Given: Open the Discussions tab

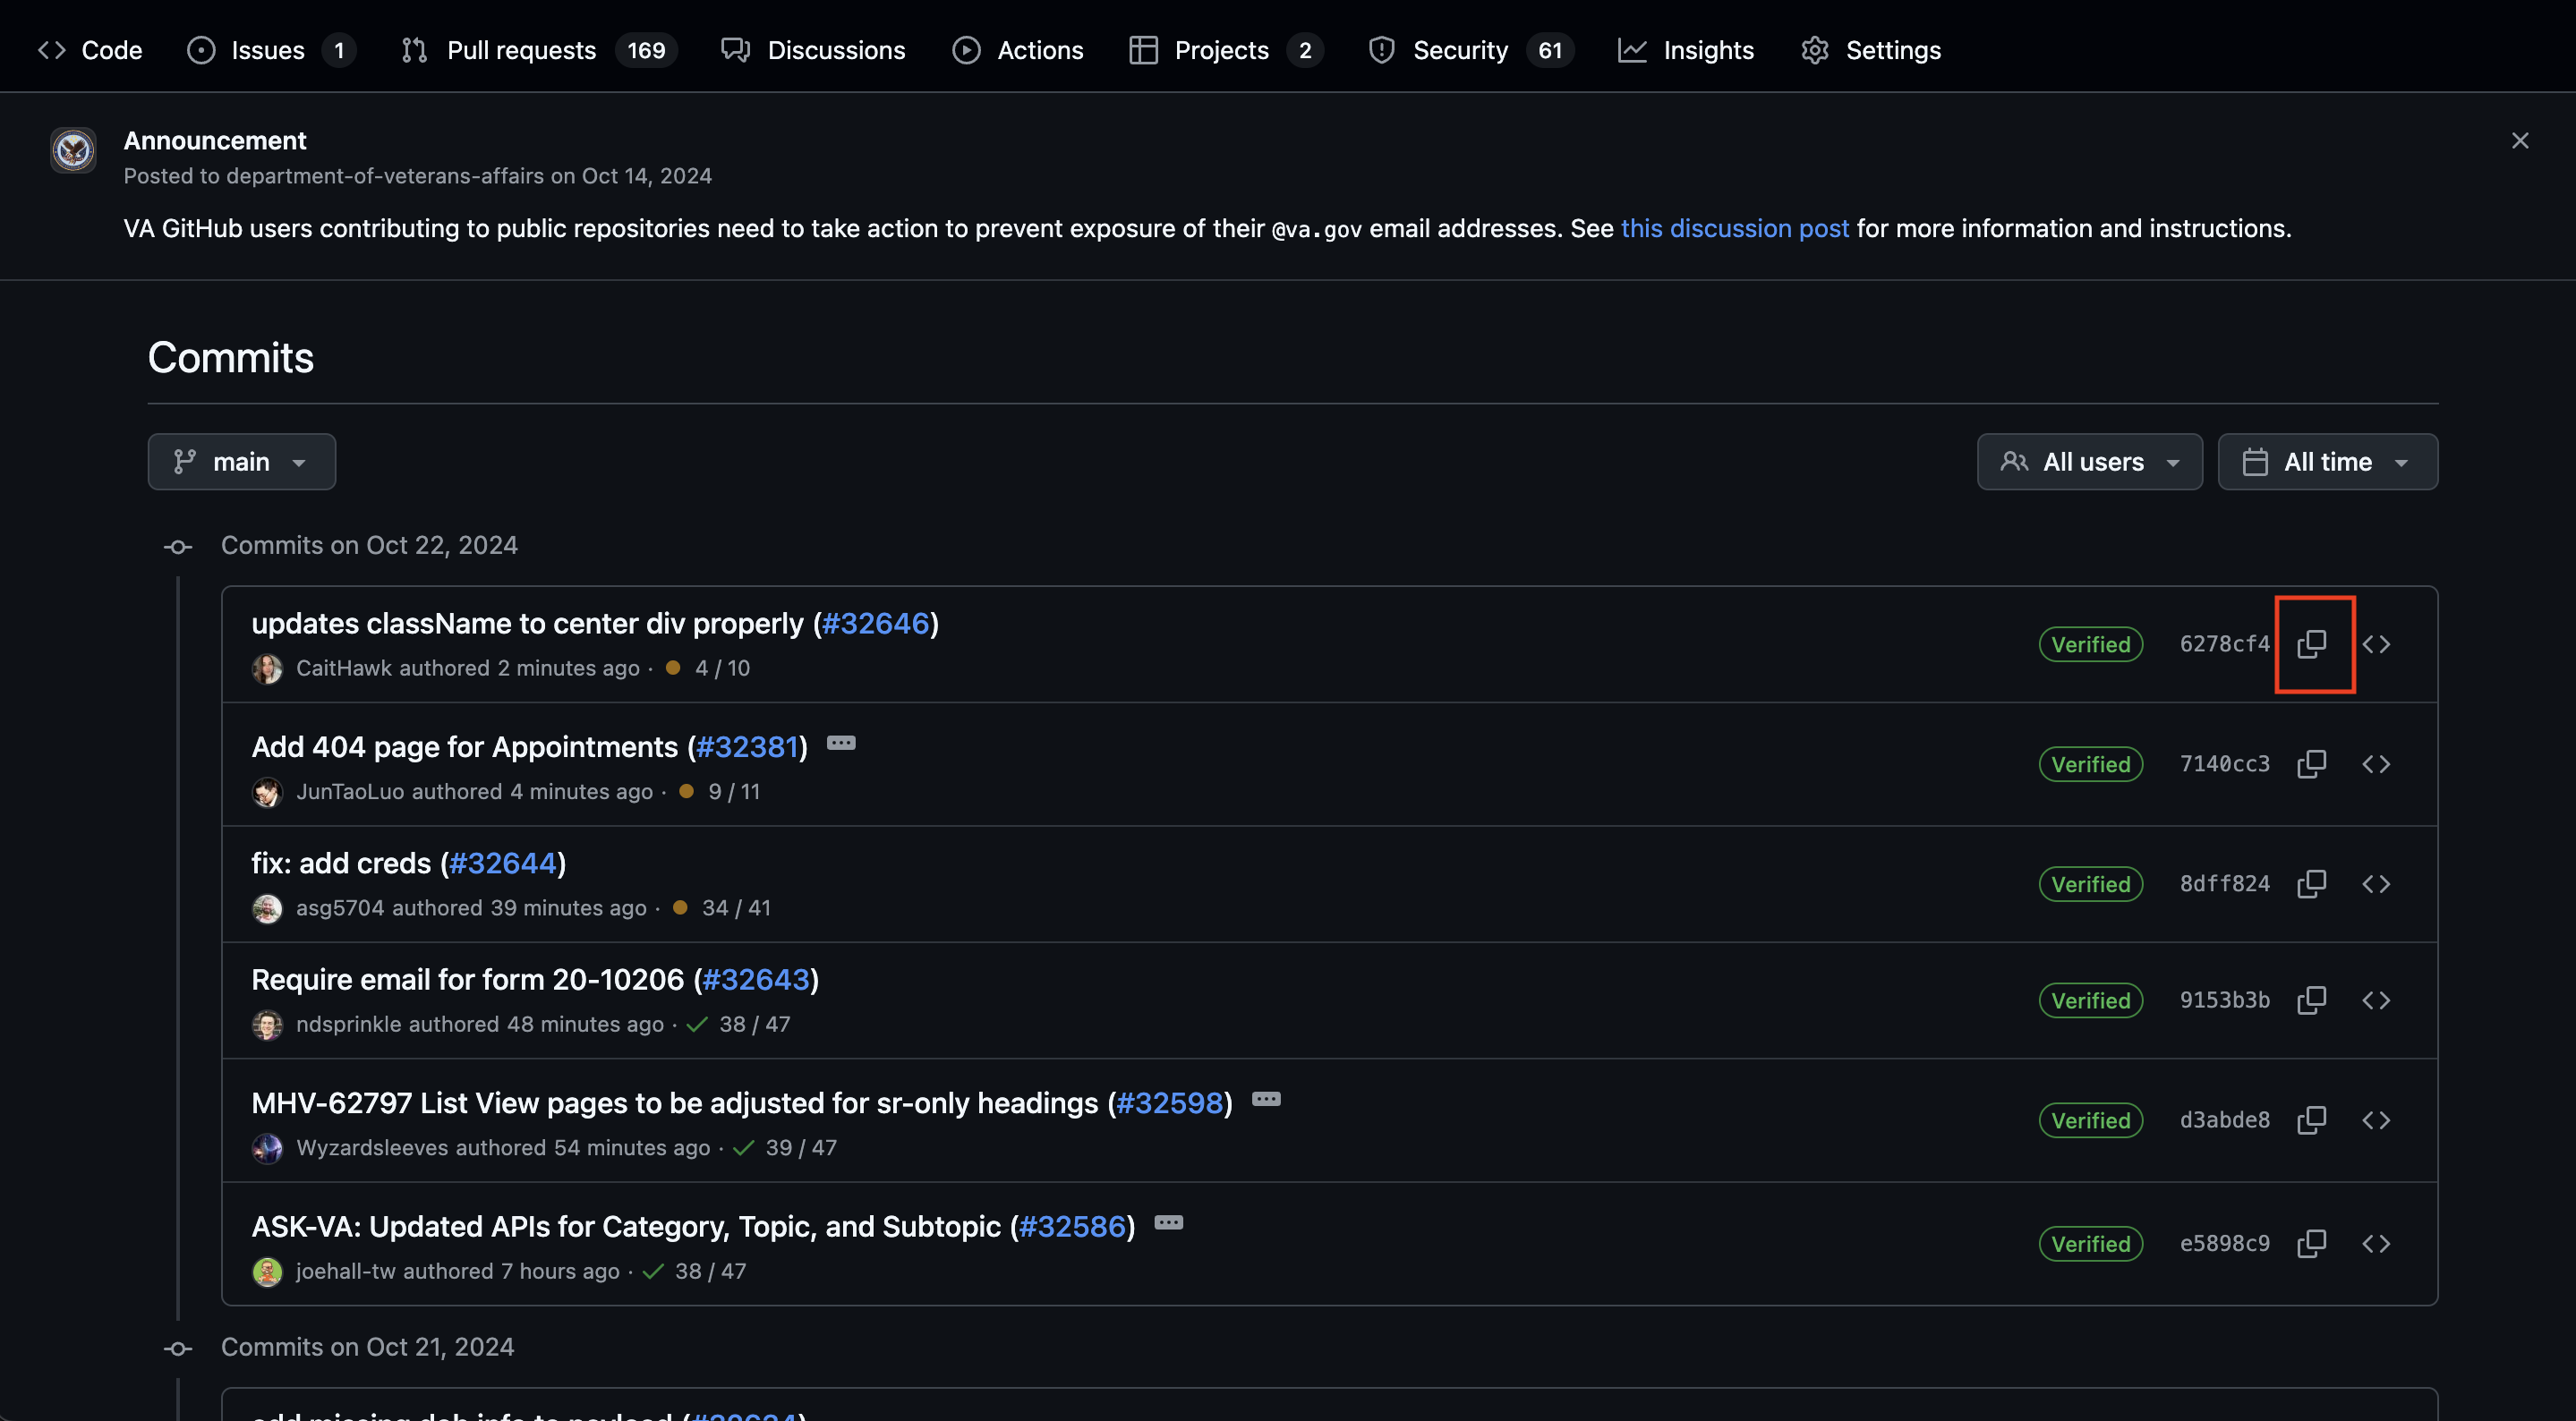Looking at the screenshot, I should [836, 49].
